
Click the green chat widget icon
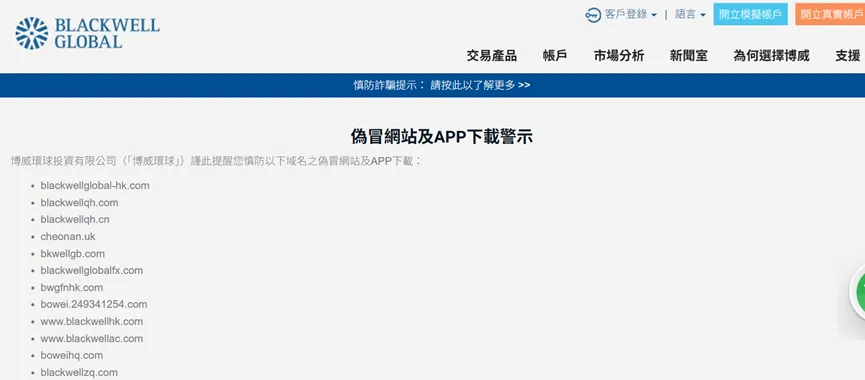click(859, 291)
